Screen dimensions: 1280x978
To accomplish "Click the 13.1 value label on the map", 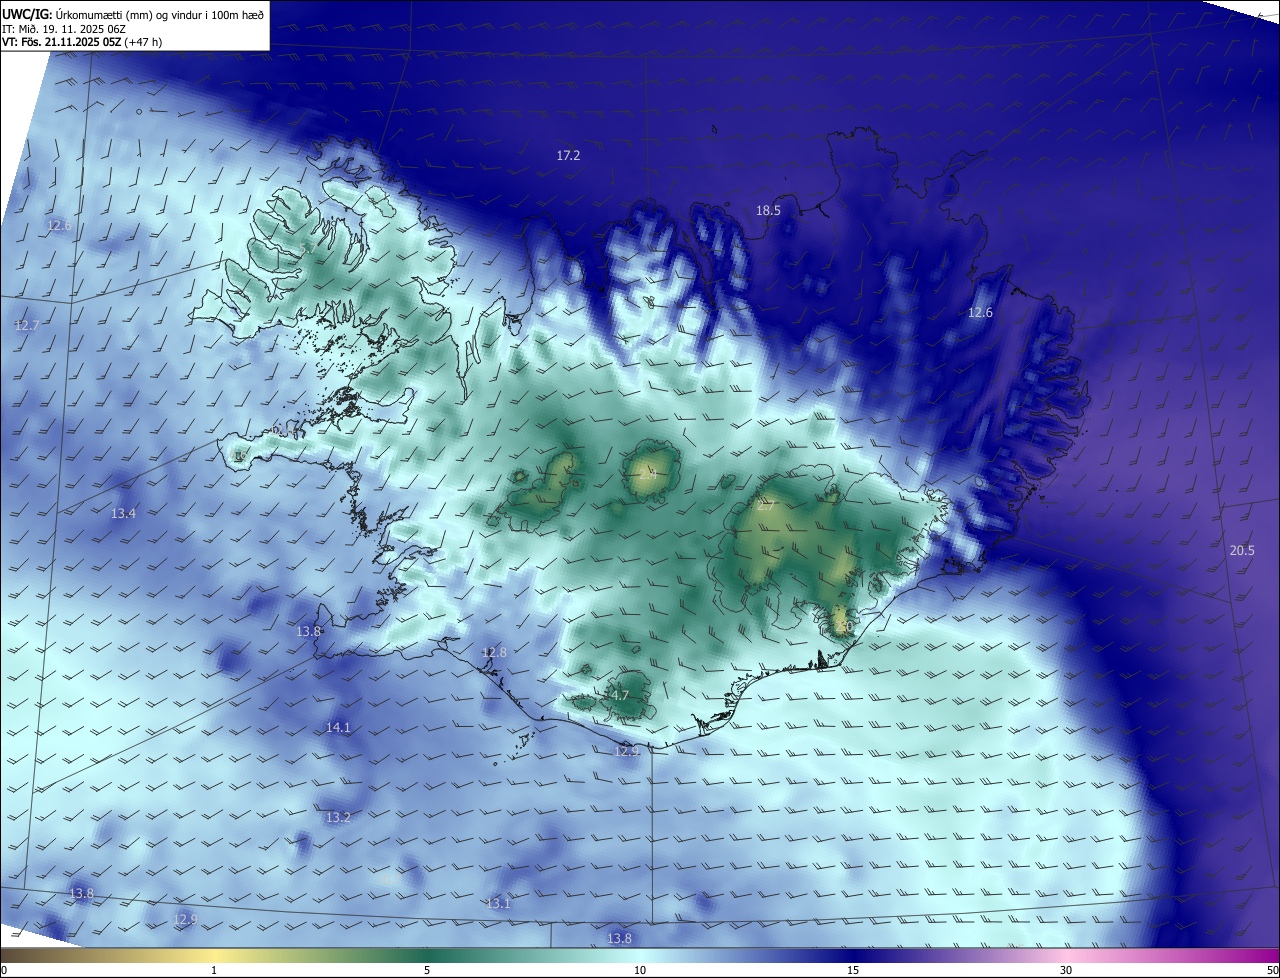I will (x=498, y=903).
